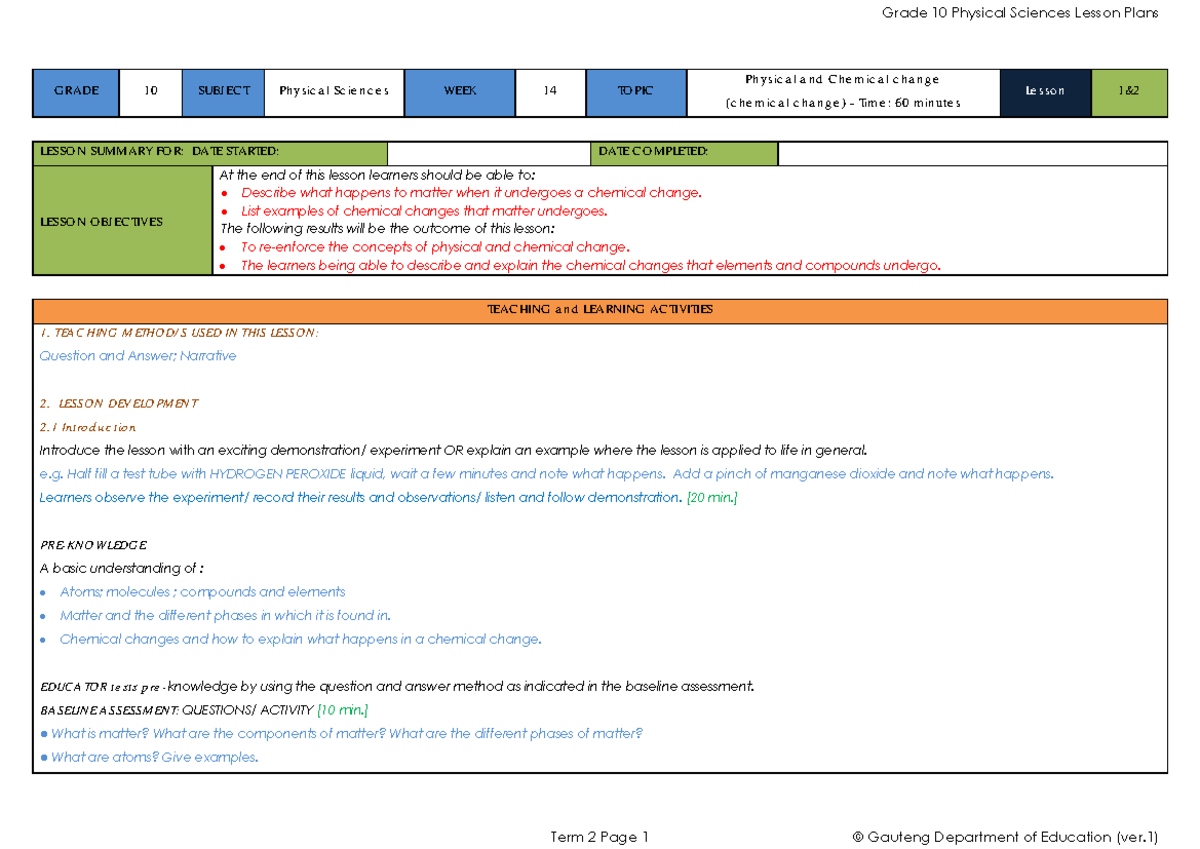Click the green 1&2 lesson number cell
Viewport: 1200px width, 849px height.
(1129, 92)
